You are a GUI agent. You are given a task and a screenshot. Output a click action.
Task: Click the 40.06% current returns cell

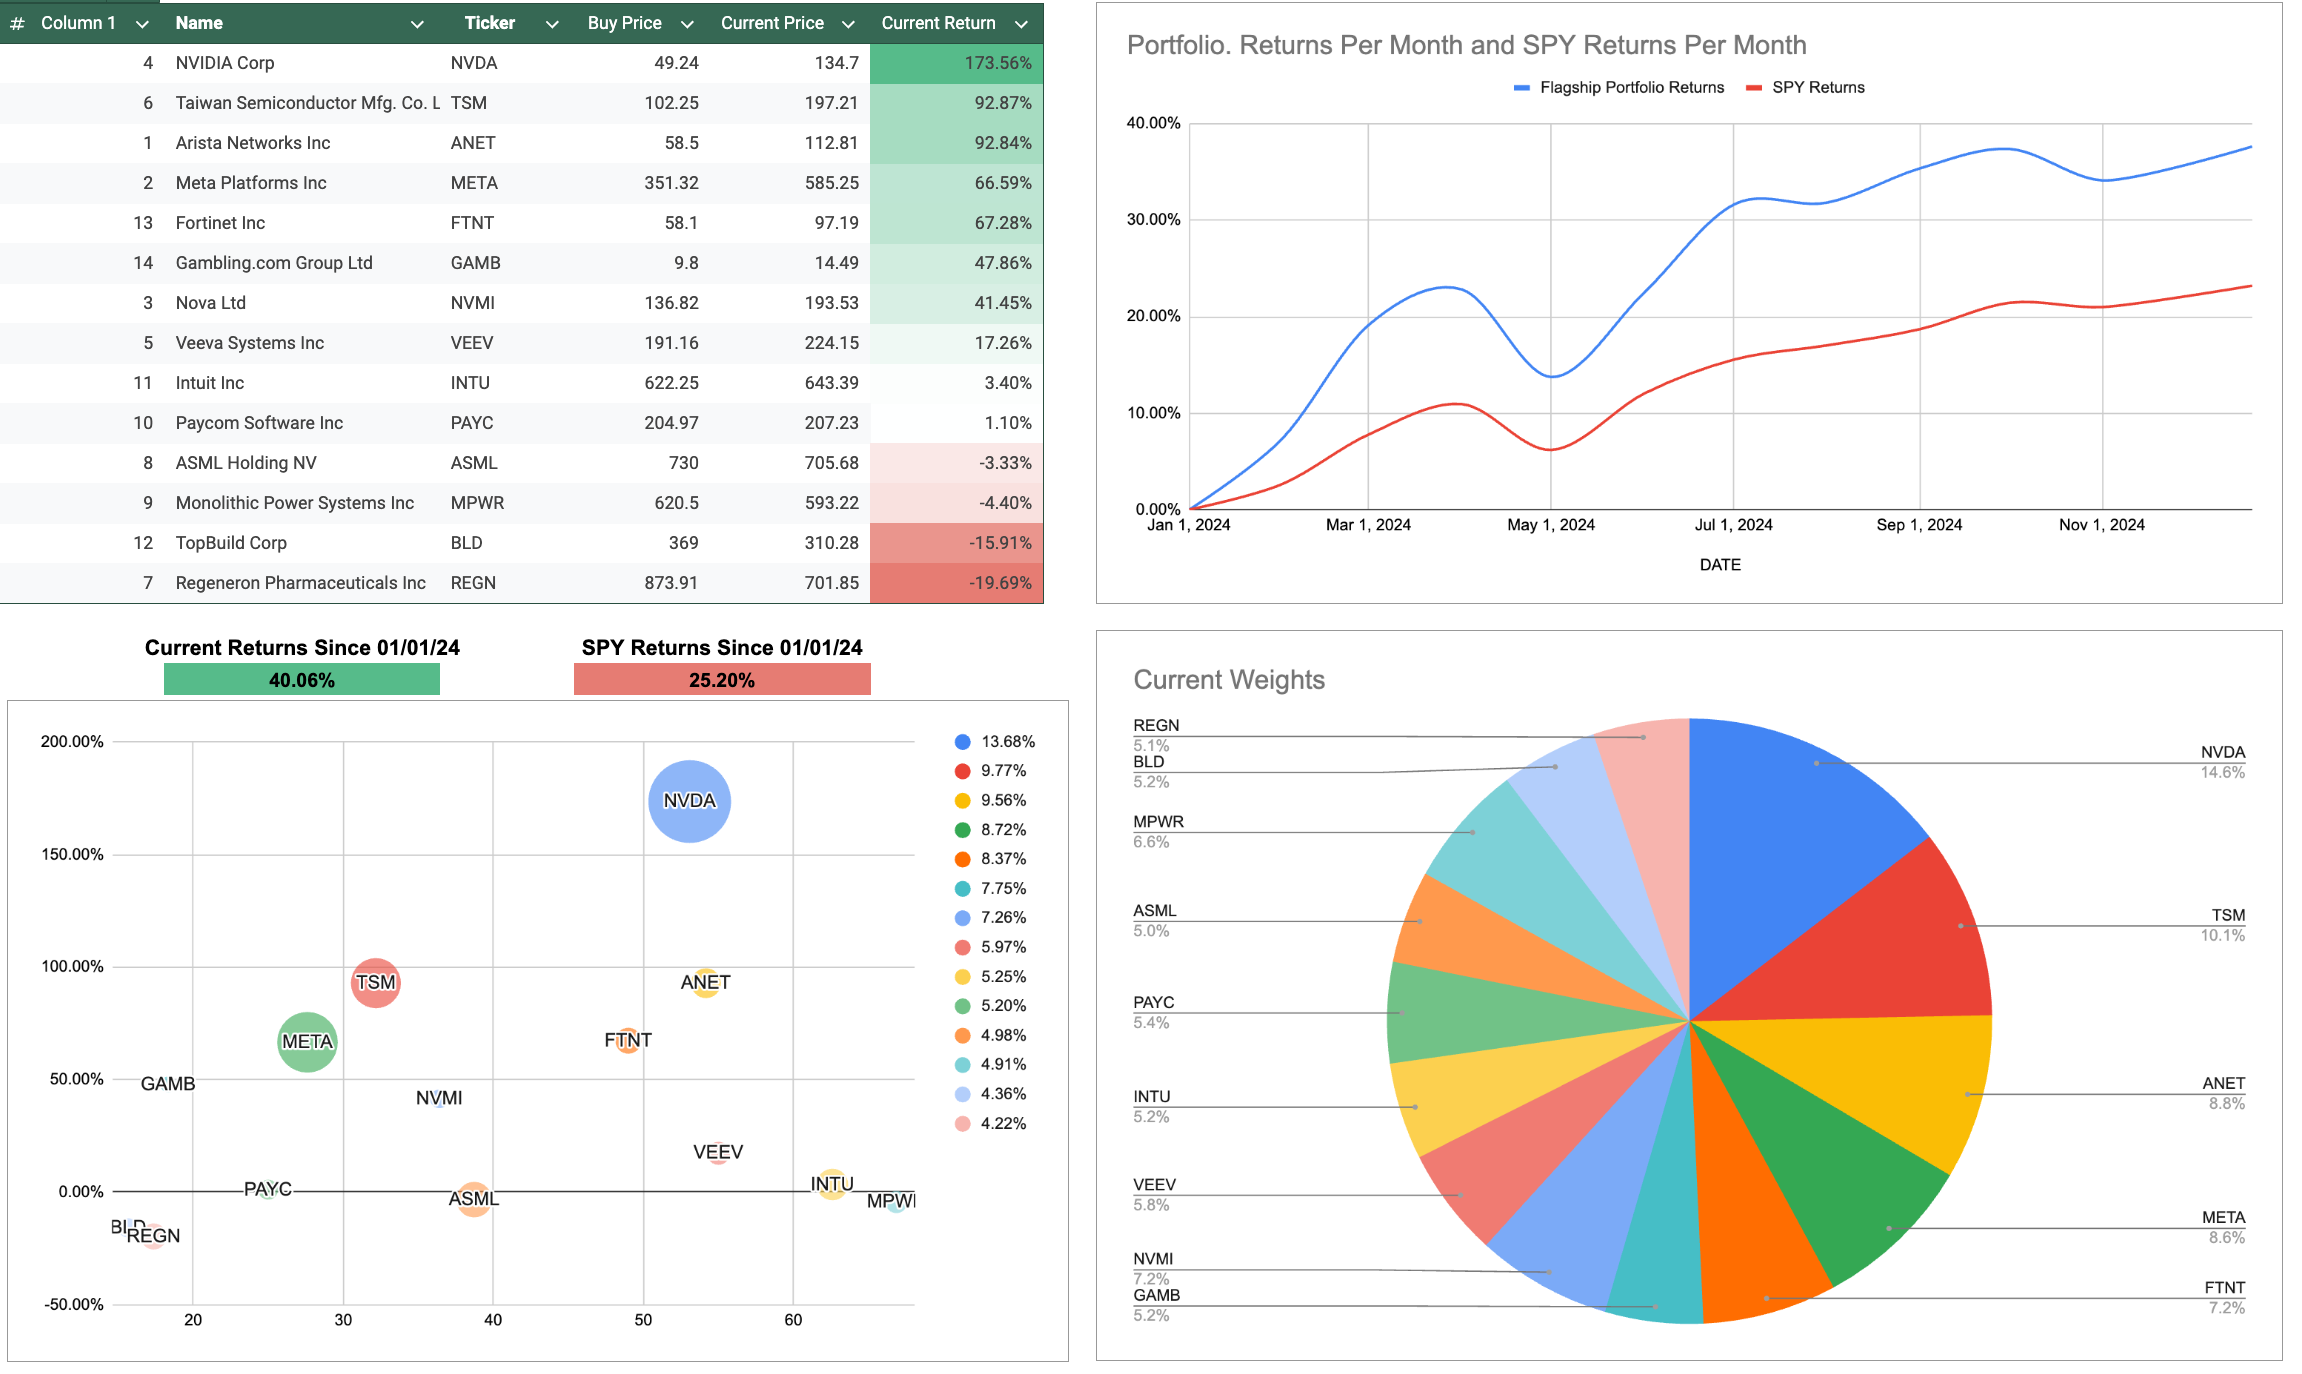tap(301, 680)
